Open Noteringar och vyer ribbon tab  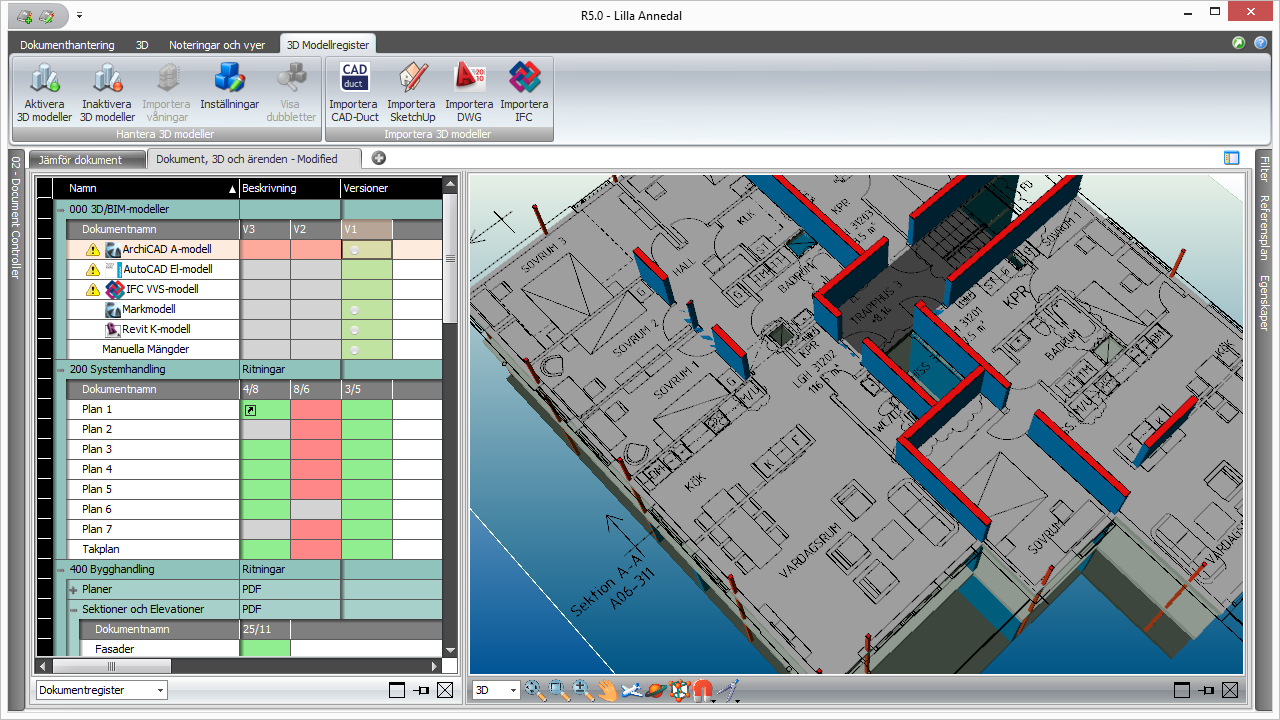point(217,45)
